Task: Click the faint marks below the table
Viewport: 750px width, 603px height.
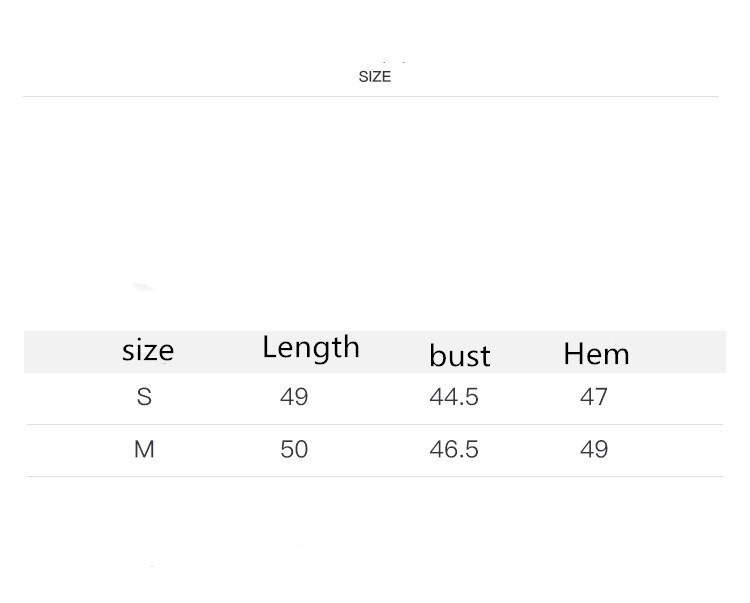Action: pyautogui.click(x=270, y=547)
